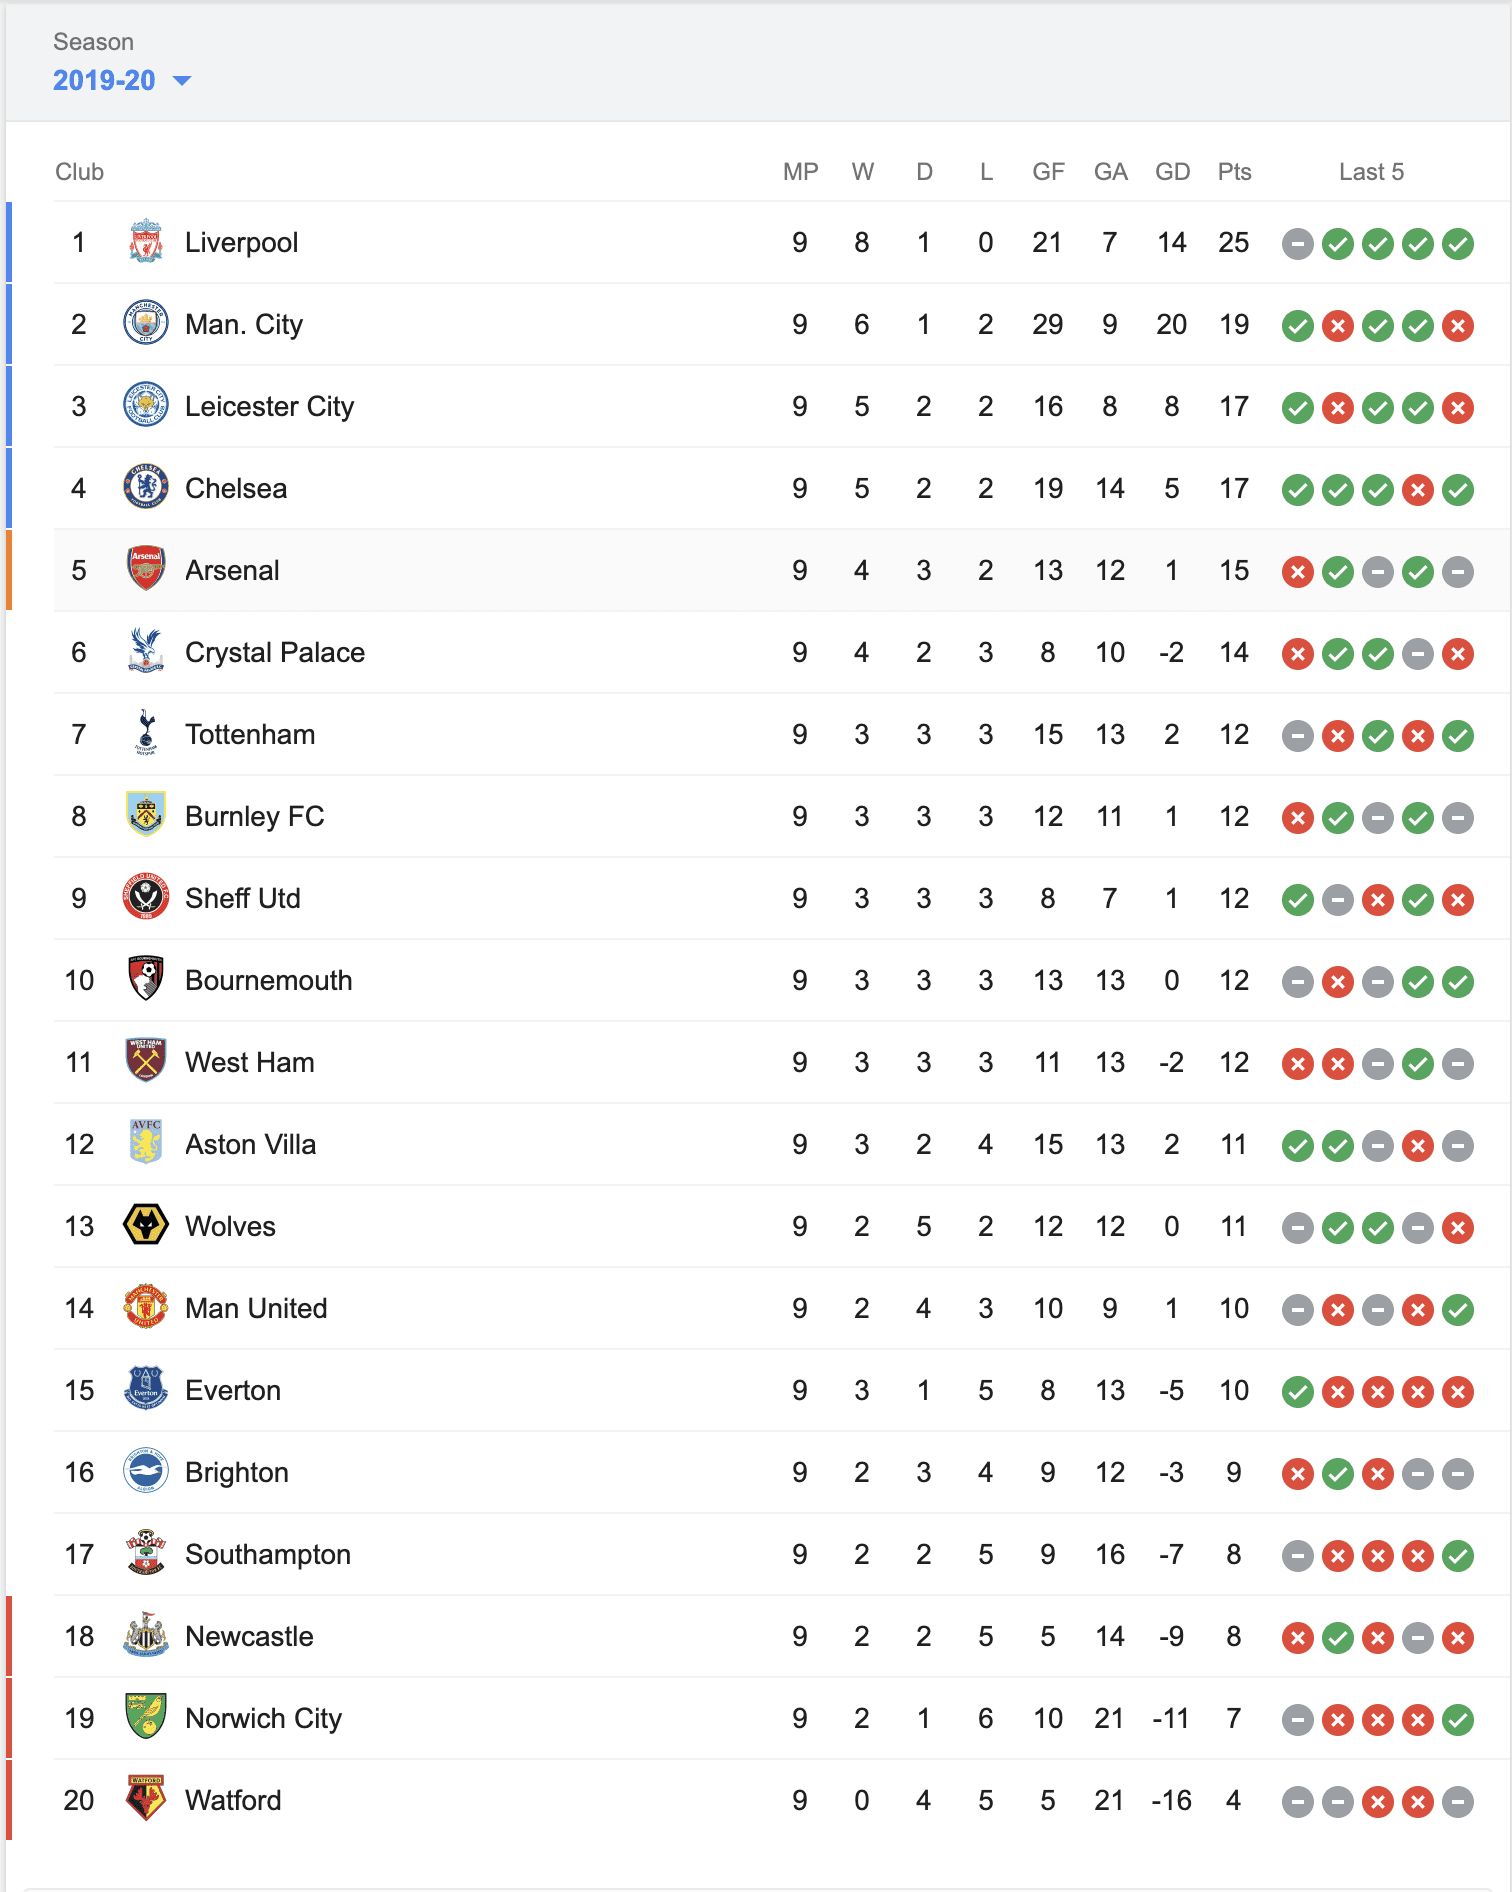Click the Liverpool club crest
The height and width of the screenshot is (1892, 1512).
pyautogui.click(x=146, y=242)
